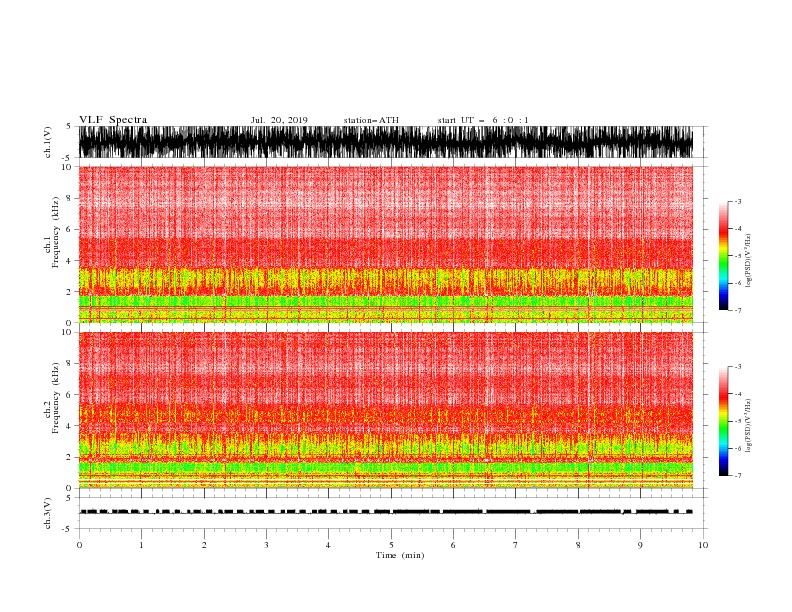Image resolution: width=792 pixels, height=612 pixels.
Task: Click the ch.2 frequency tick label 8
Action: coord(70,364)
